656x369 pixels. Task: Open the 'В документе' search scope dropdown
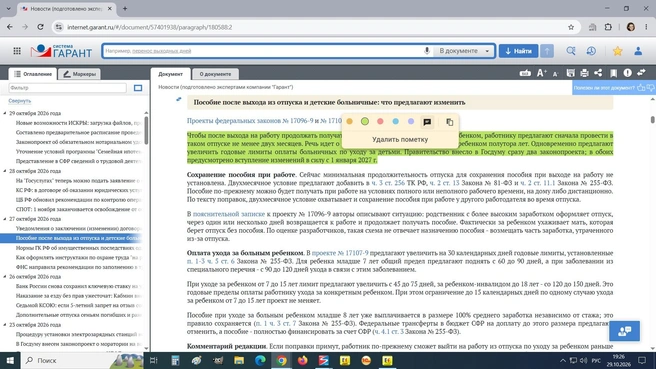coord(464,51)
